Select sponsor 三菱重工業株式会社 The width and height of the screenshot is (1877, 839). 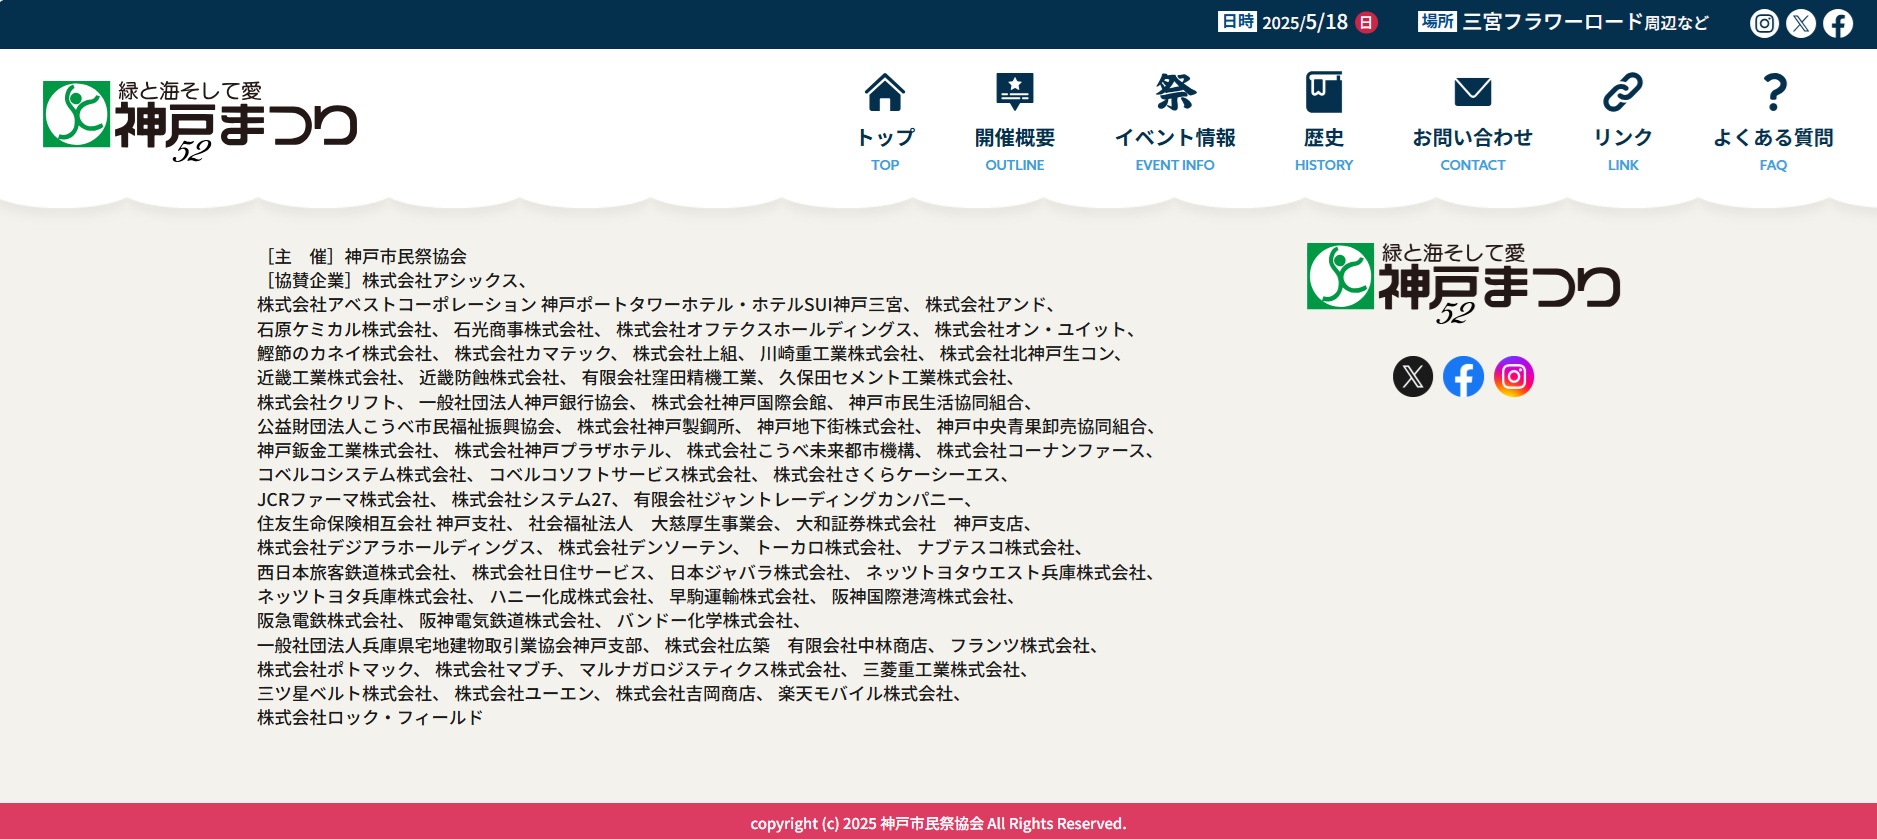pyautogui.click(x=942, y=670)
